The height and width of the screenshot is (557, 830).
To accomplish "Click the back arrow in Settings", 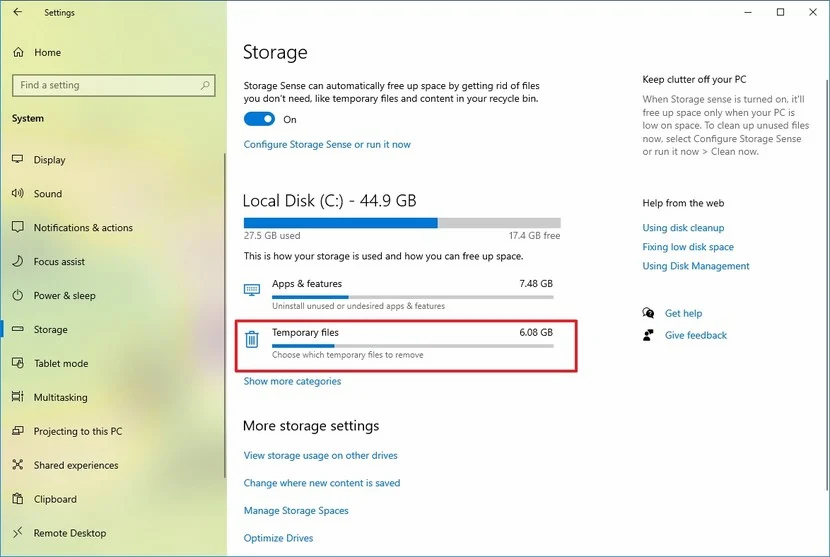I will click(17, 12).
